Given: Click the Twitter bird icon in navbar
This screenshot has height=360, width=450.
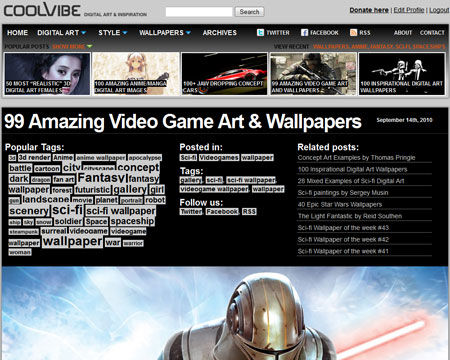Looking at the screenshot, I should click(x=260, y=32).
